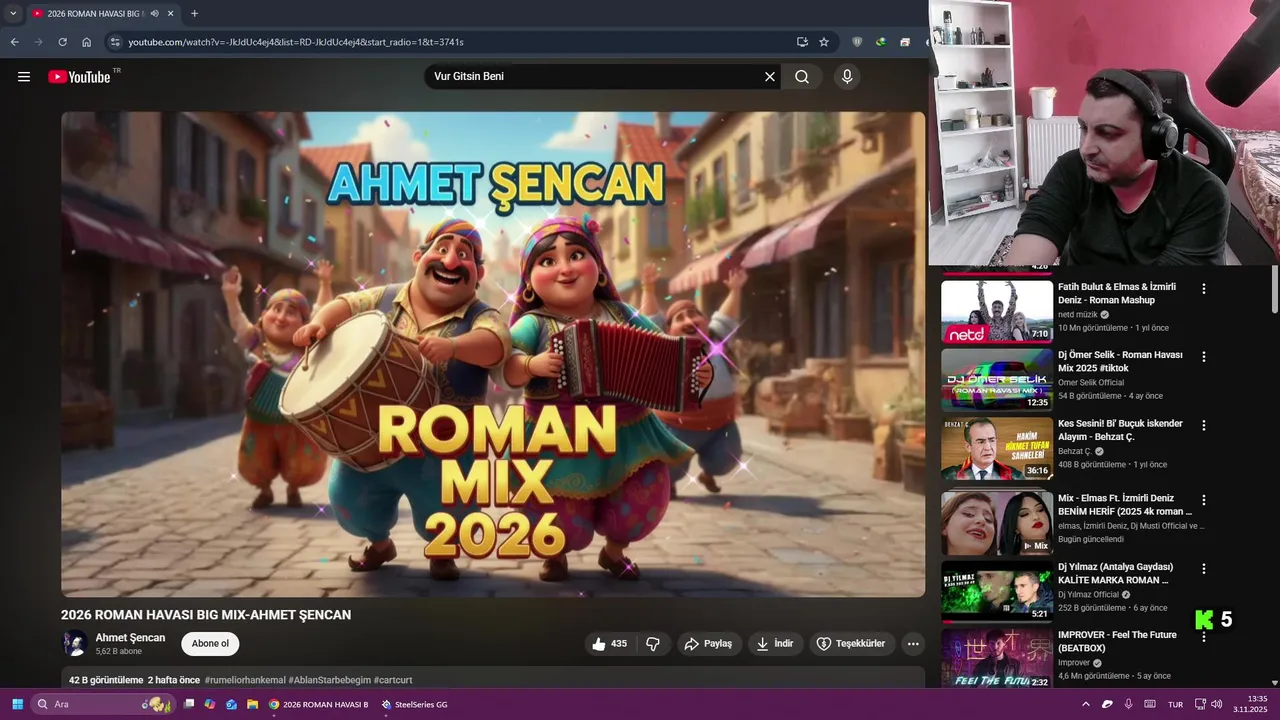The height and width of the screenshot is (720, 1280).
Task: Open Kes Sesini Behzat Ç. thumbnail
Action: tap(997, 449)
